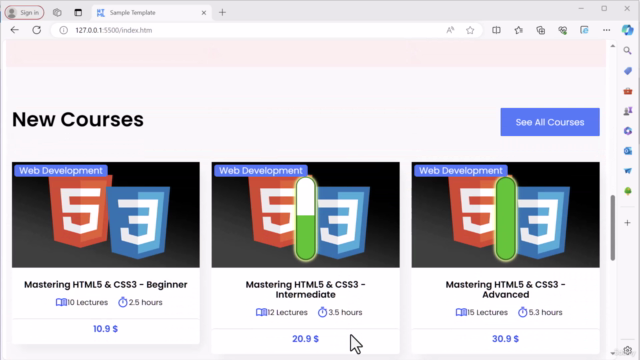Maximize the browser window
The image size is (640, 360).
coord(604,9)
